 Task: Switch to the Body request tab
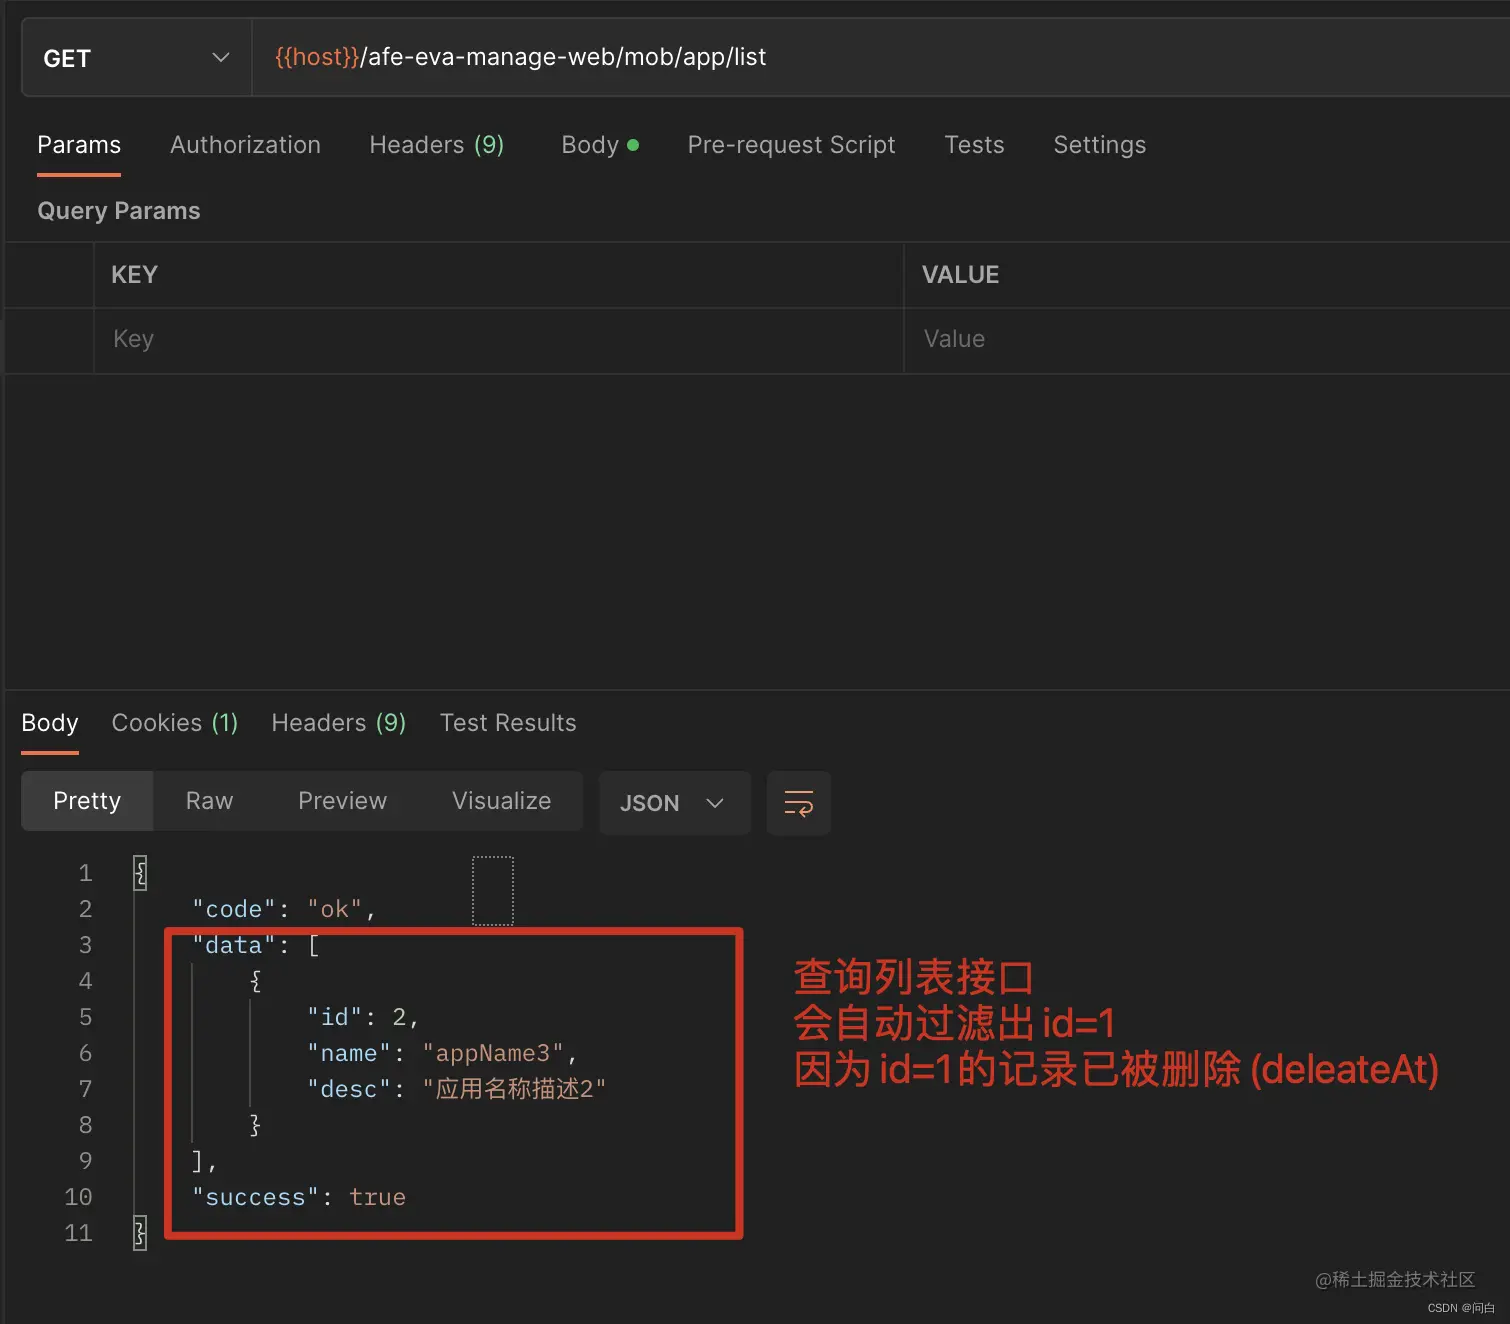(590, 145)
